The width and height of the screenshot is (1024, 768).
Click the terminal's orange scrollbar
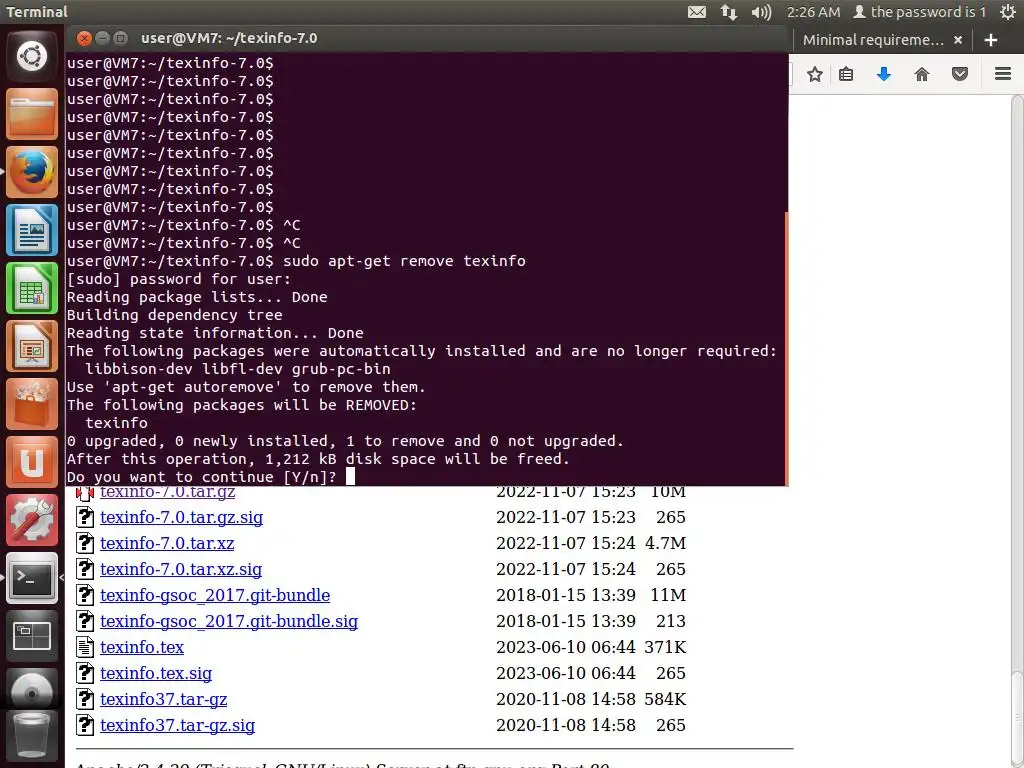786,348
